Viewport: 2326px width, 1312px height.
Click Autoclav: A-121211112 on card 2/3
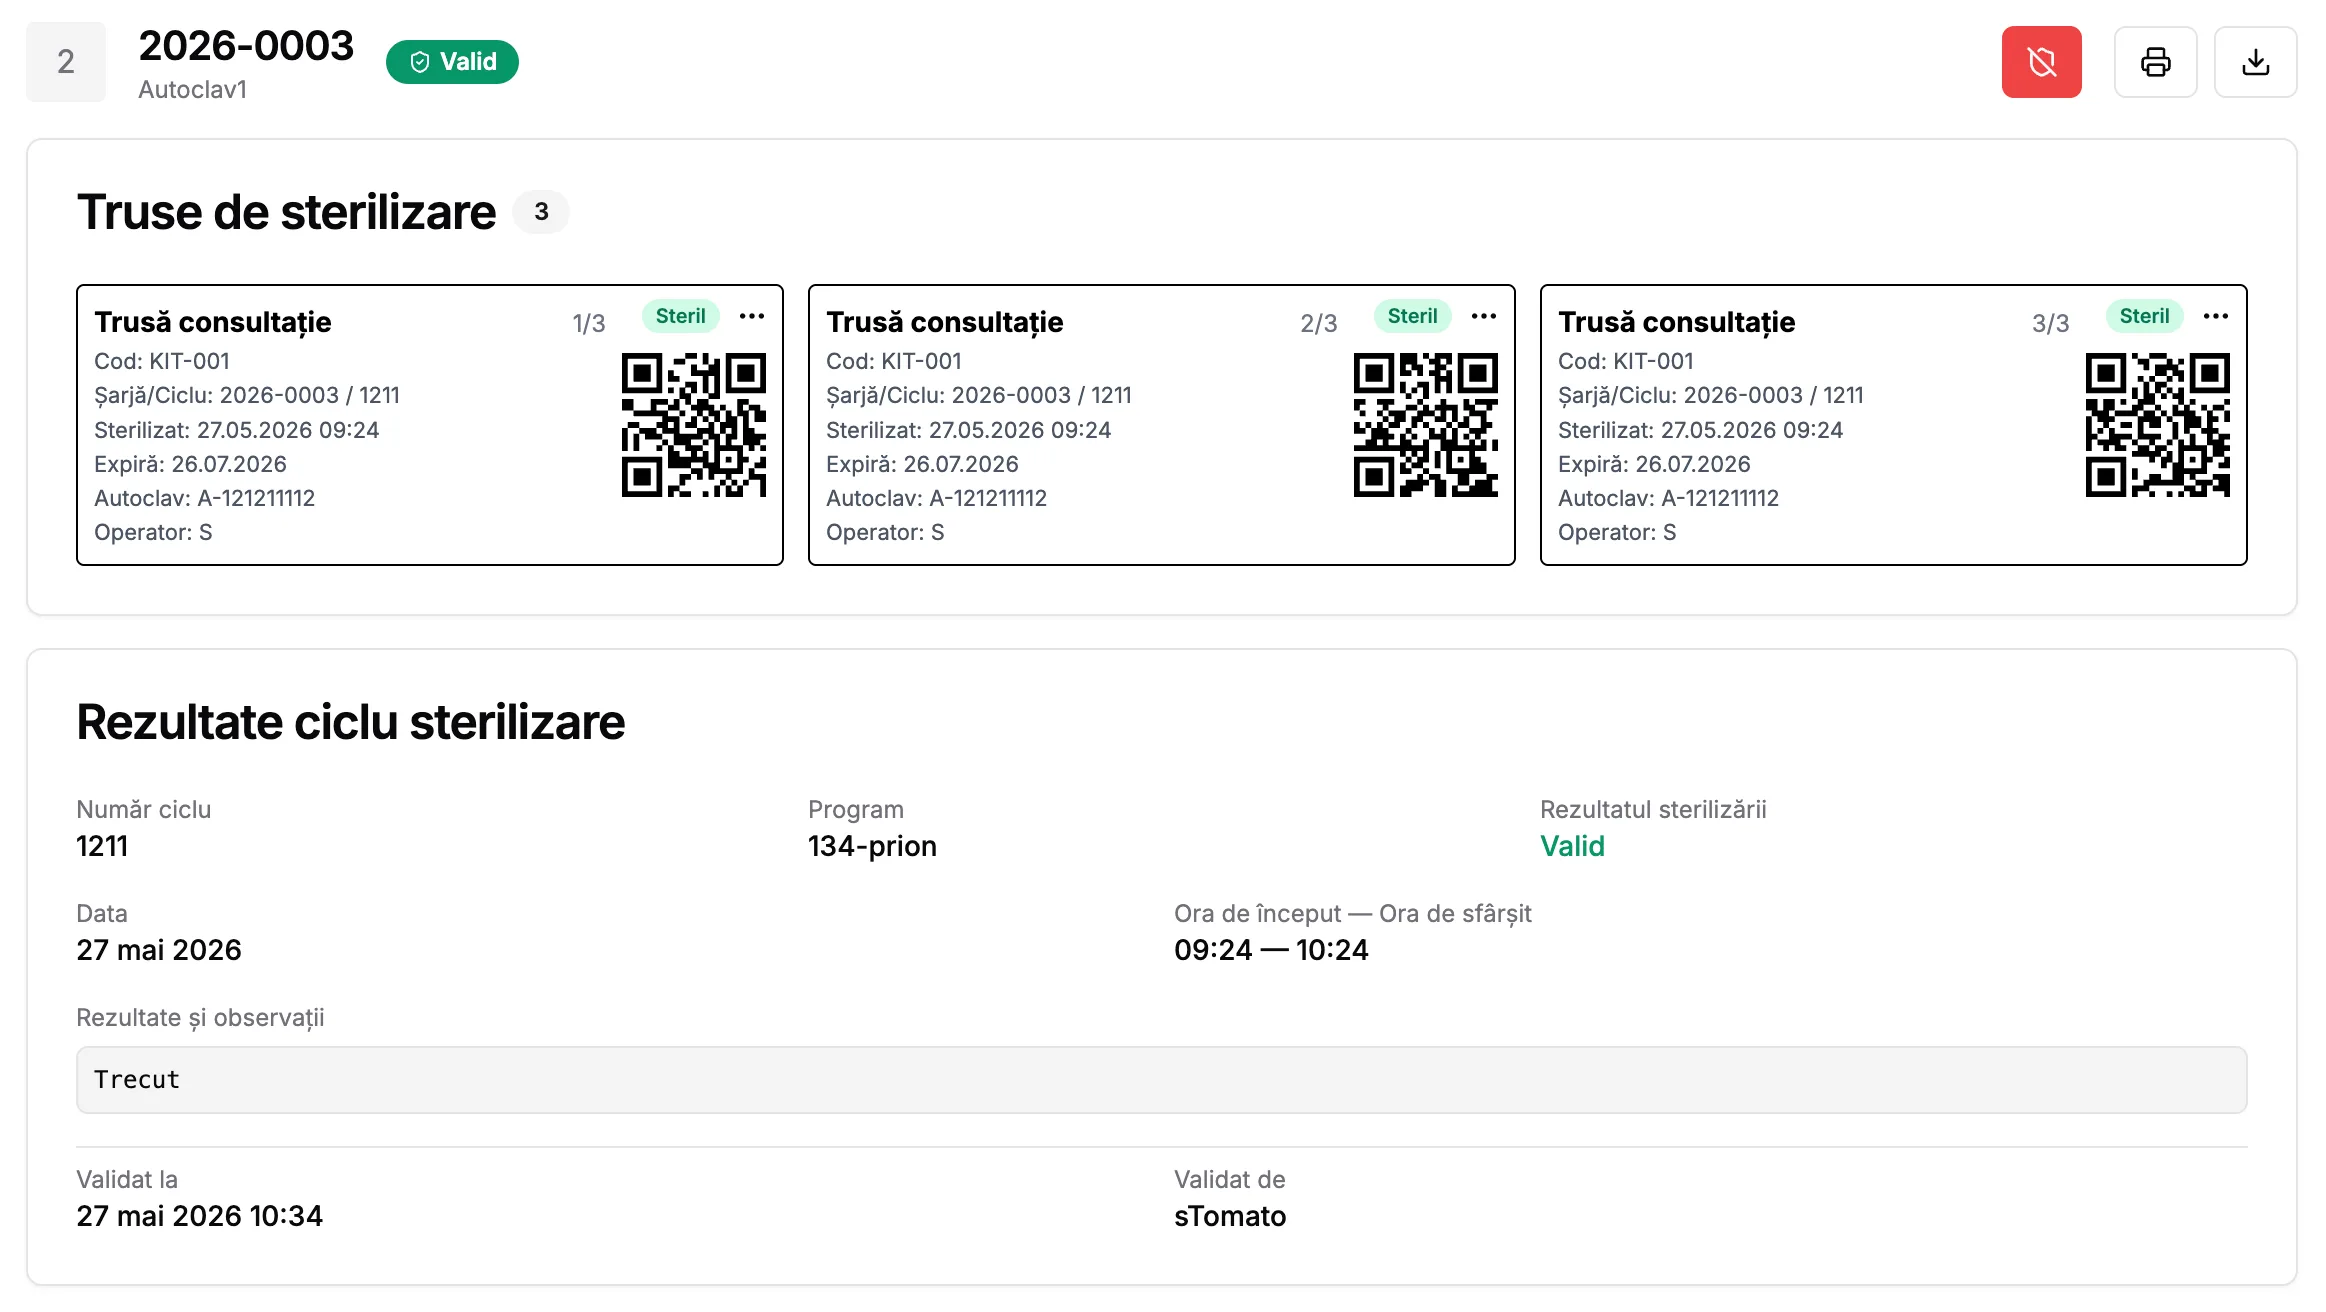point(936,498)
